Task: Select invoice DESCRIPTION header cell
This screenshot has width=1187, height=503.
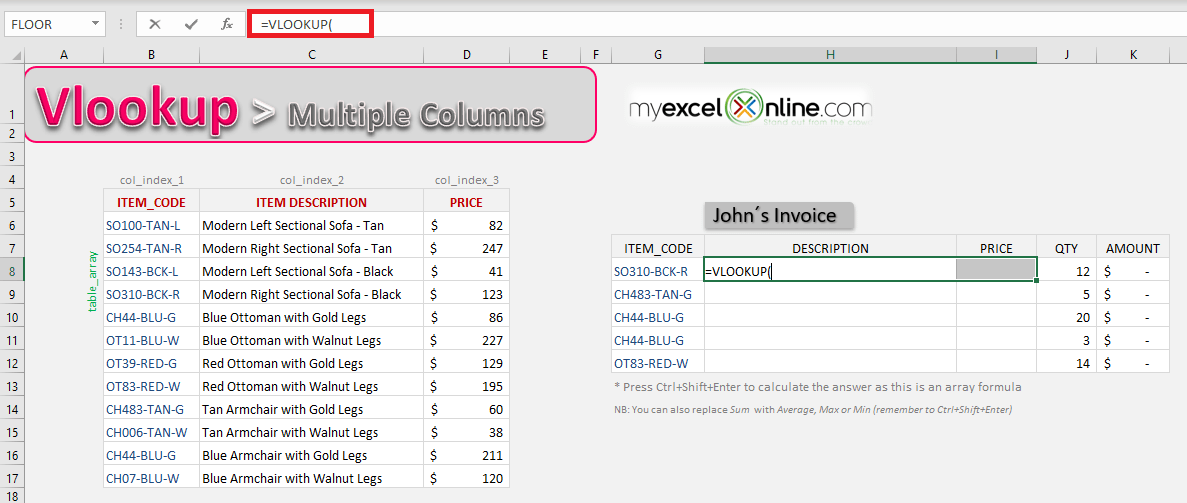Action: [x=830, y=248]
